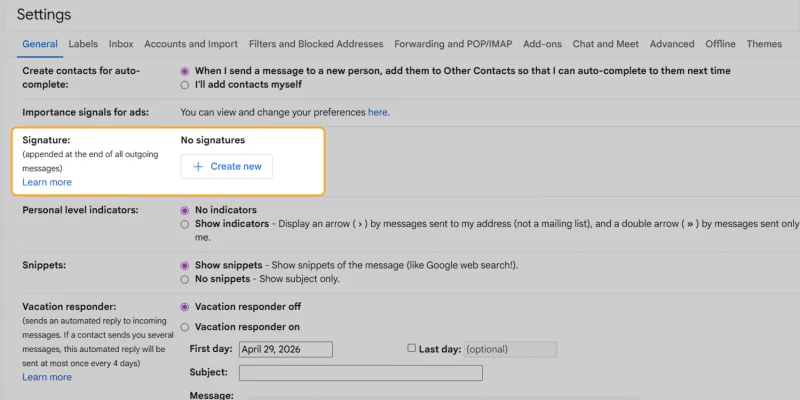
Task: Switch to the Add-ons tab
Action: pyautogui.click(x=542, y=44)
